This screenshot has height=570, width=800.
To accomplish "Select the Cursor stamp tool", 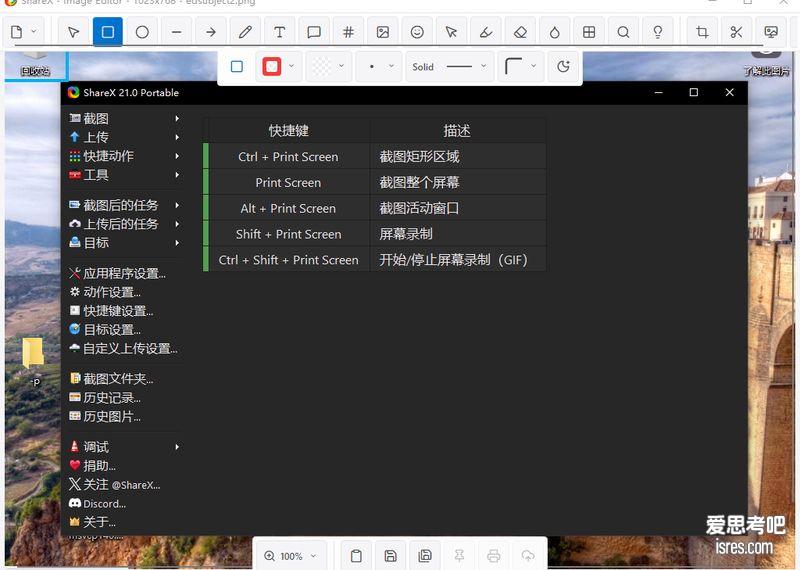I will 452,32.
